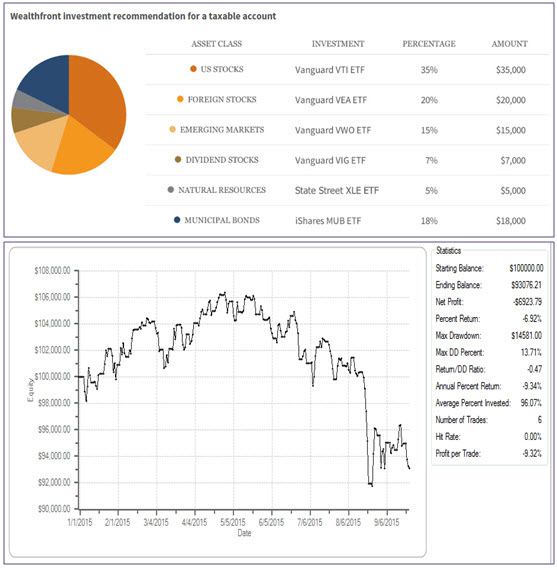Click the 5/5/2015 x-axis date label
The height and width of the screenshot is (568, 557).
233,522
